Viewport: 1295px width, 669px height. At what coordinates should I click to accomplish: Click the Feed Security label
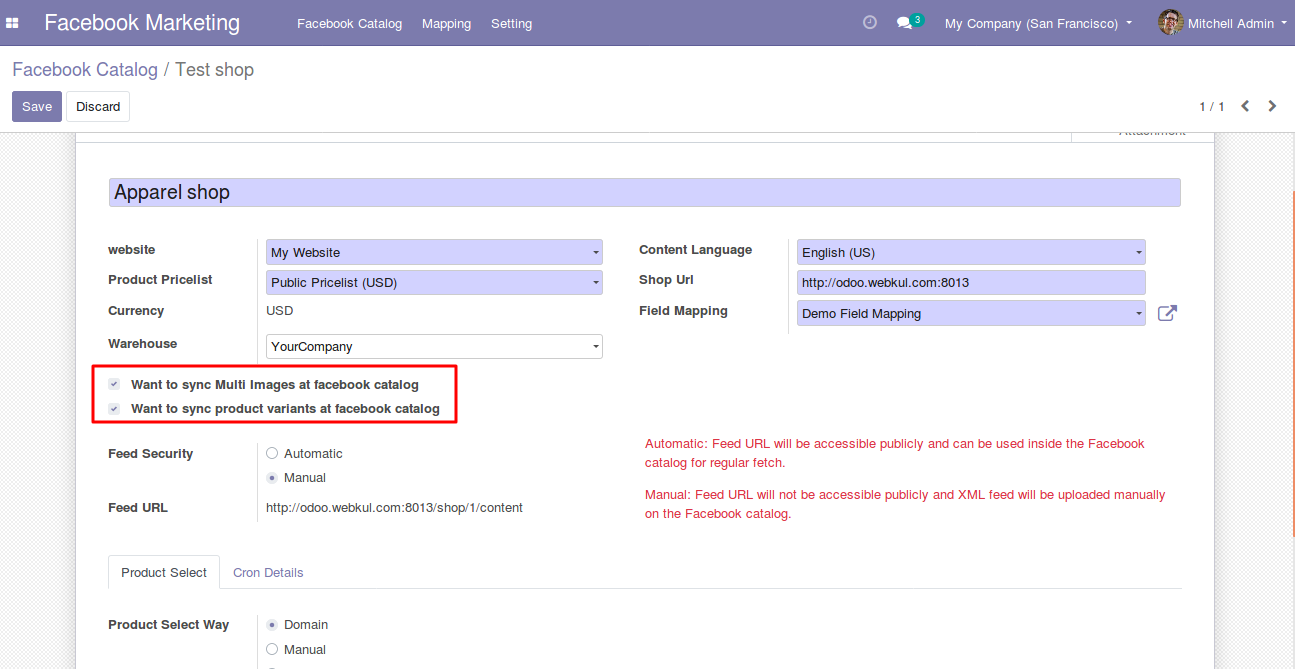(x=150, y=453)
